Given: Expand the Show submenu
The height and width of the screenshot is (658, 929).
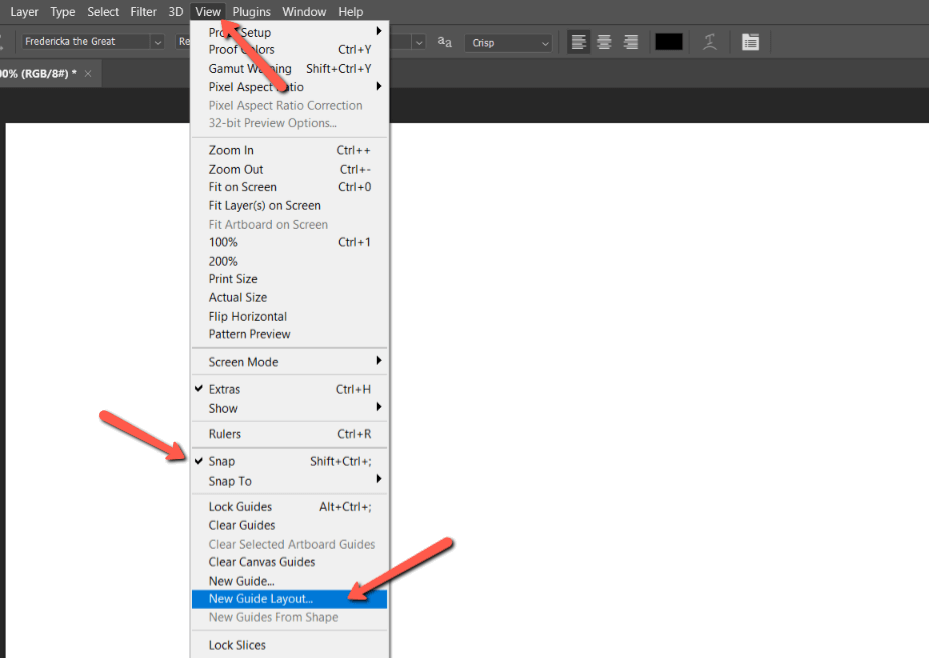Looking at the screenshot, I should click(223, 408).
